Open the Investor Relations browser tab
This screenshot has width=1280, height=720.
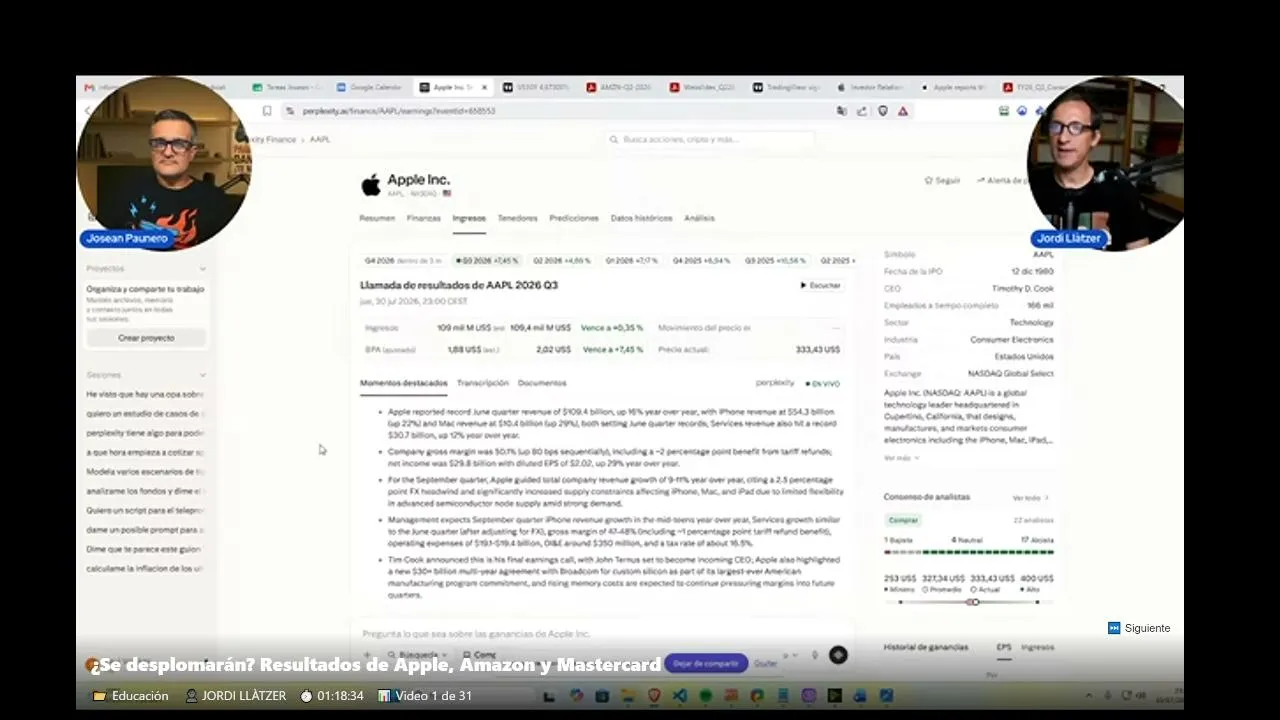point(870,87)
